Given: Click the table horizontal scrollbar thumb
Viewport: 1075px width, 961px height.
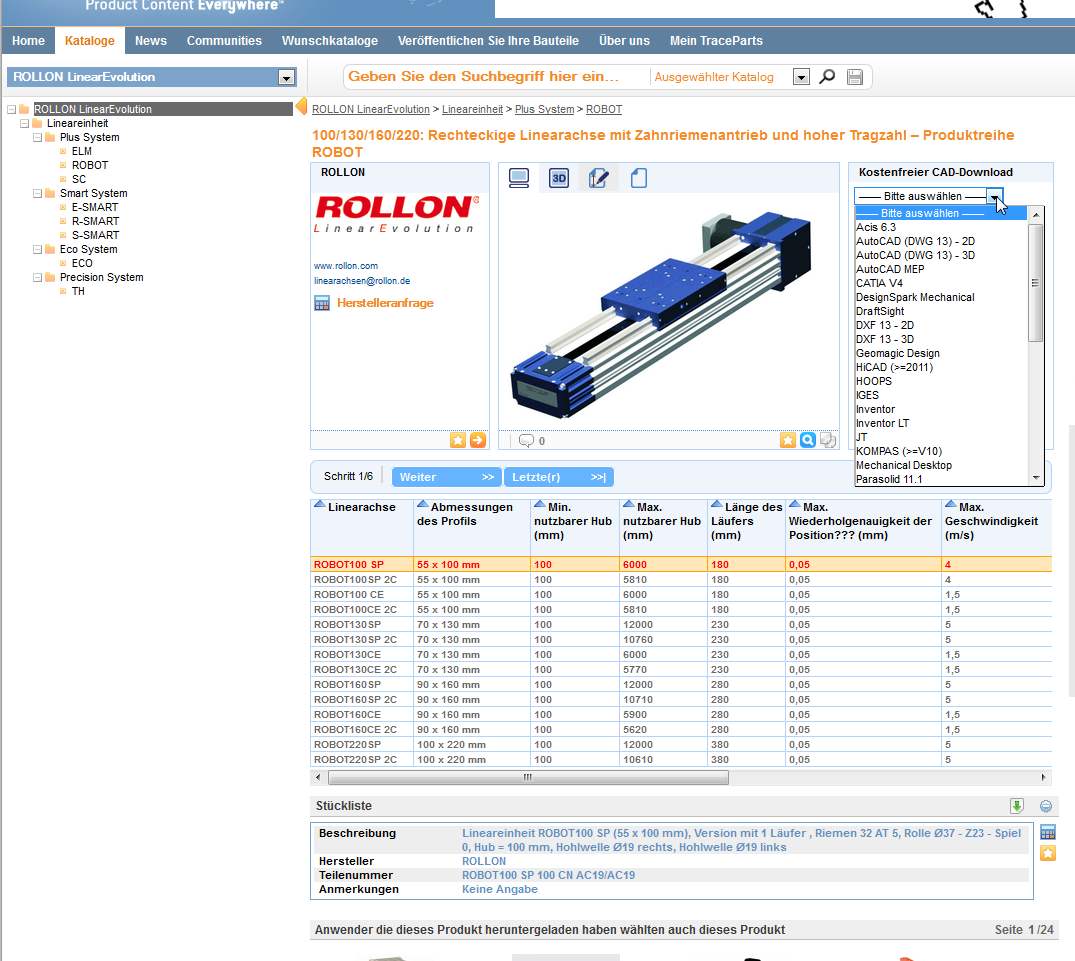Looking at the screenshot, I should click(x=528, y=777).
